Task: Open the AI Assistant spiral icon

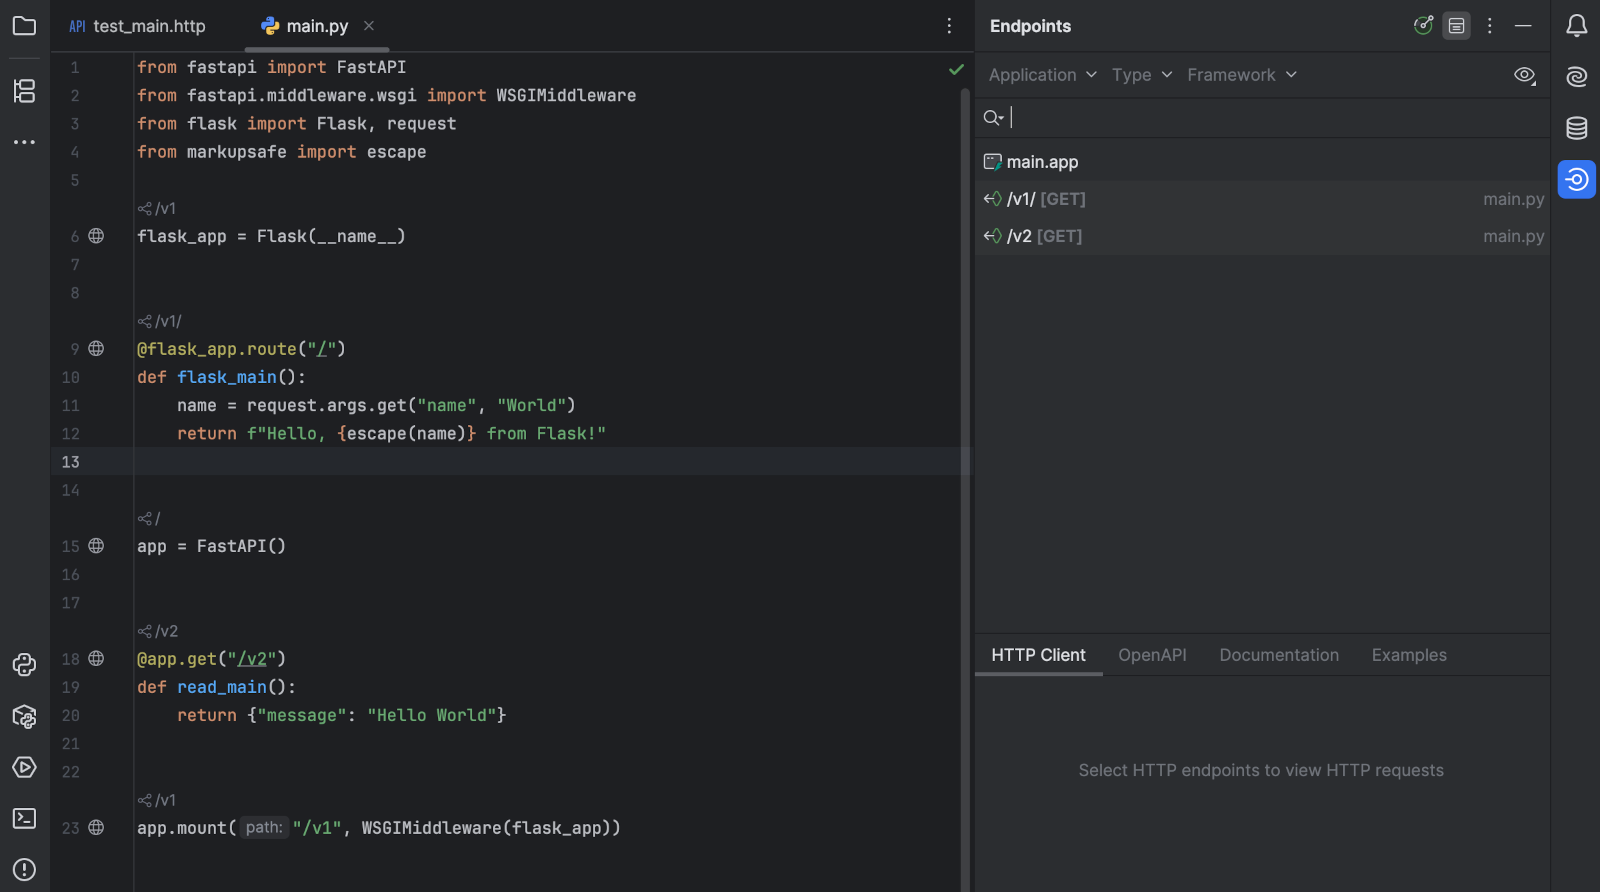Action: [1576, 77]
